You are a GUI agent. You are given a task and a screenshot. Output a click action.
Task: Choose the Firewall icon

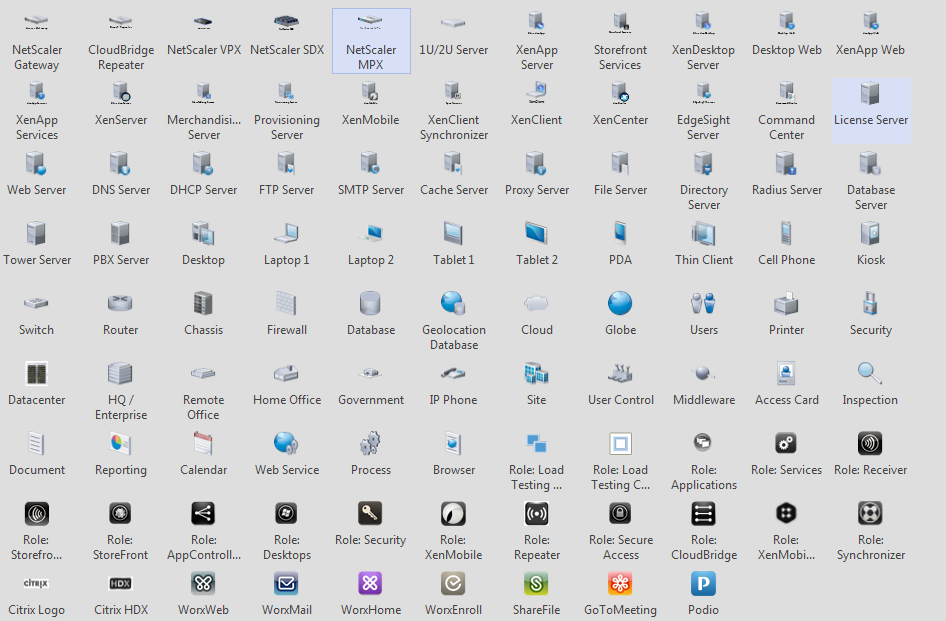[287, 303]
